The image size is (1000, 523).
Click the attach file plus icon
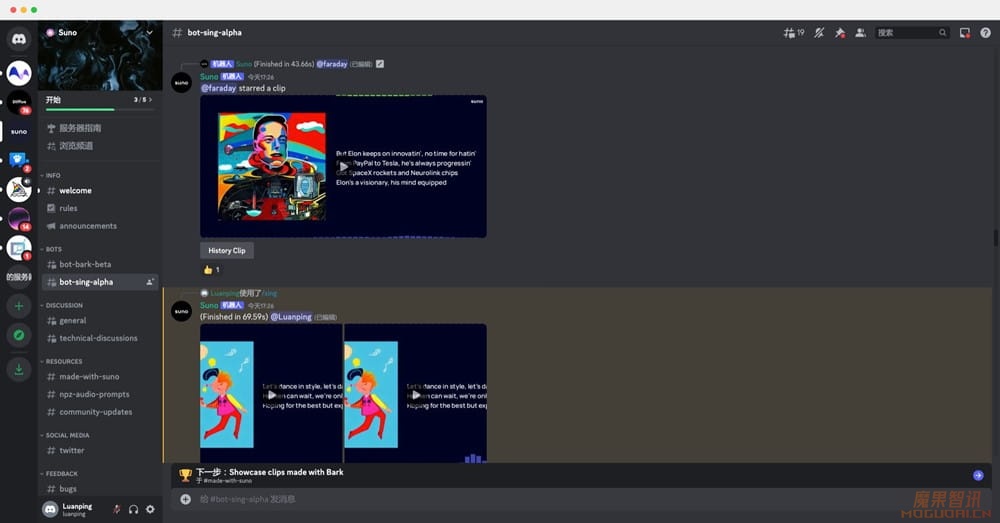(186, 499)
